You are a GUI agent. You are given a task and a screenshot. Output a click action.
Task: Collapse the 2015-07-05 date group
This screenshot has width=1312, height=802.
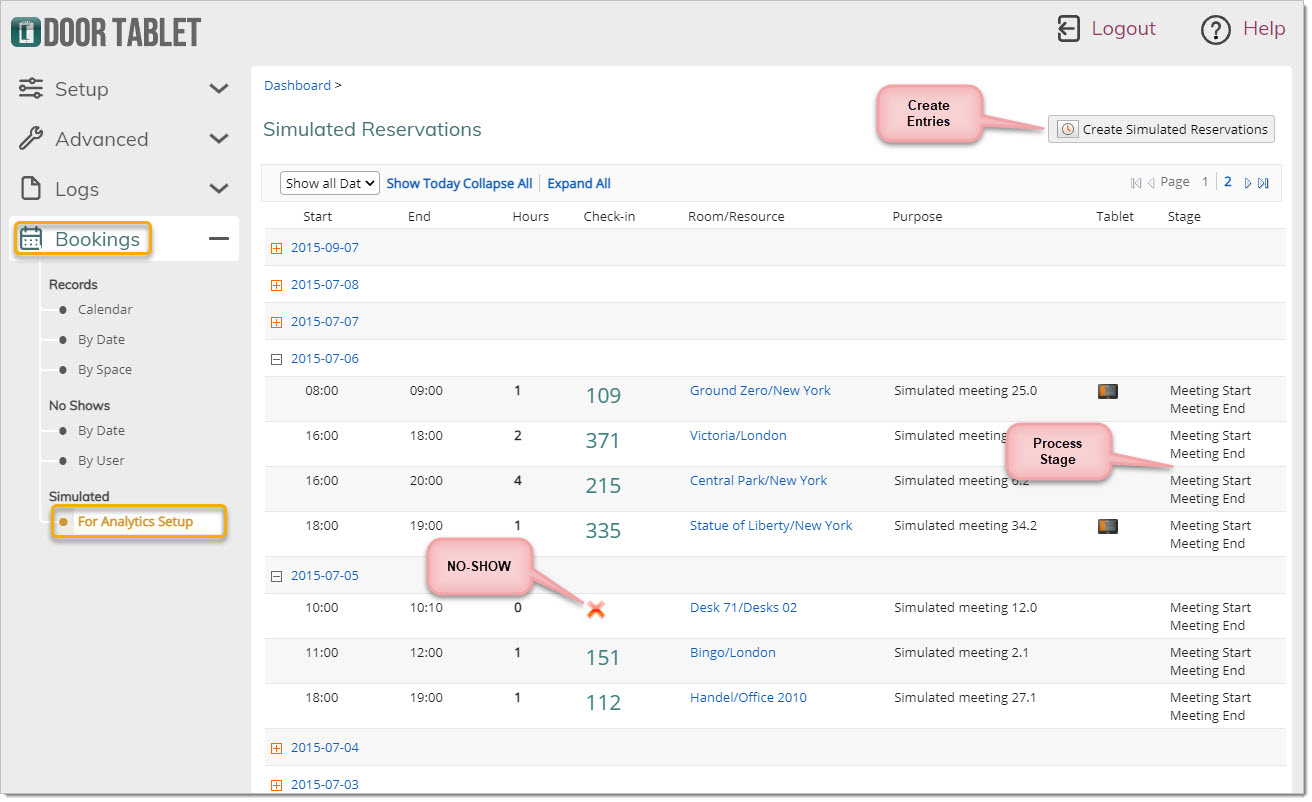277,576
